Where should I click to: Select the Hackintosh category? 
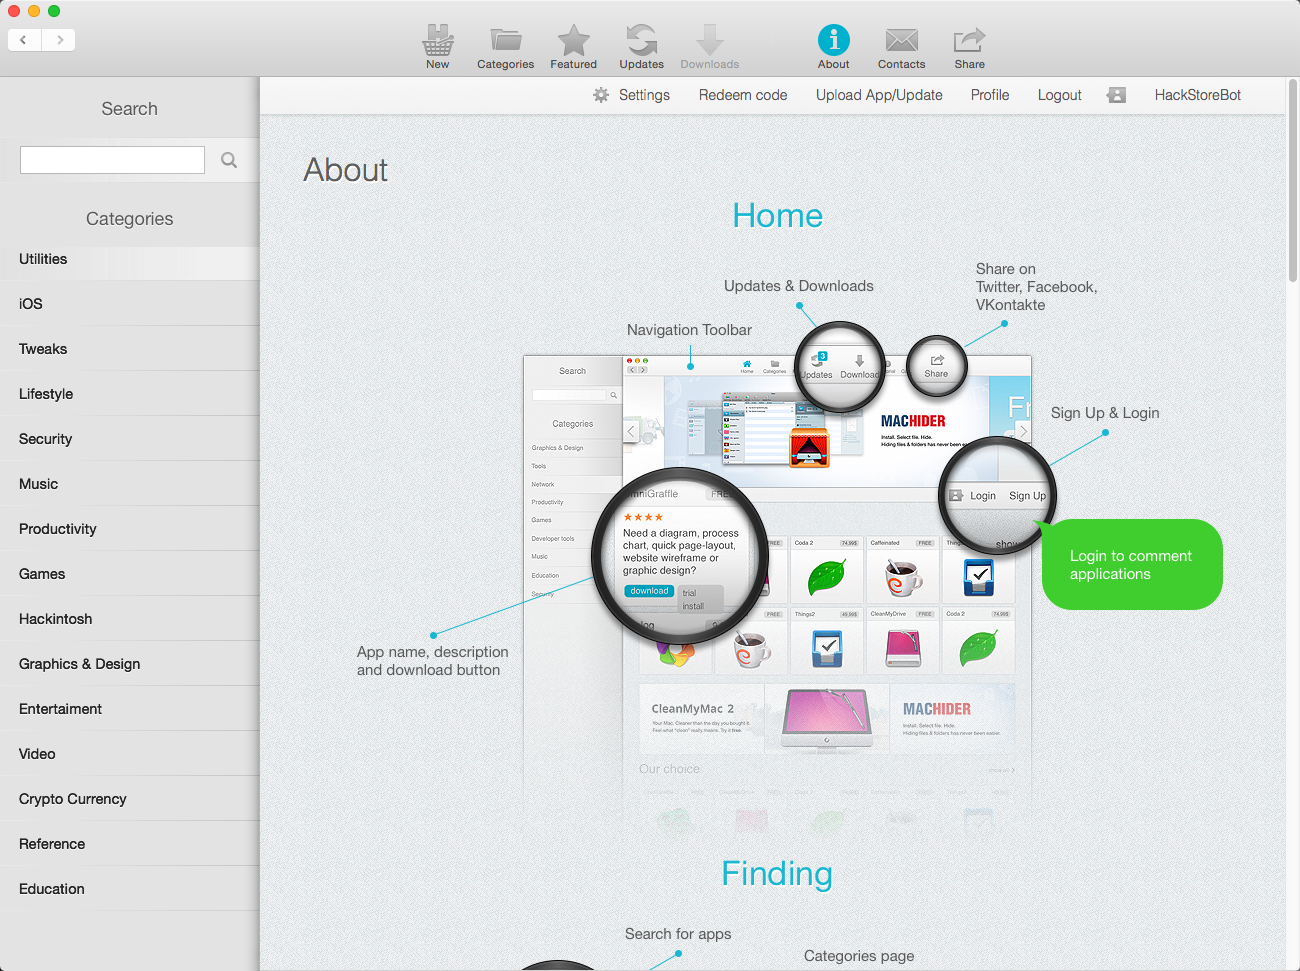[x=130, y=619]
